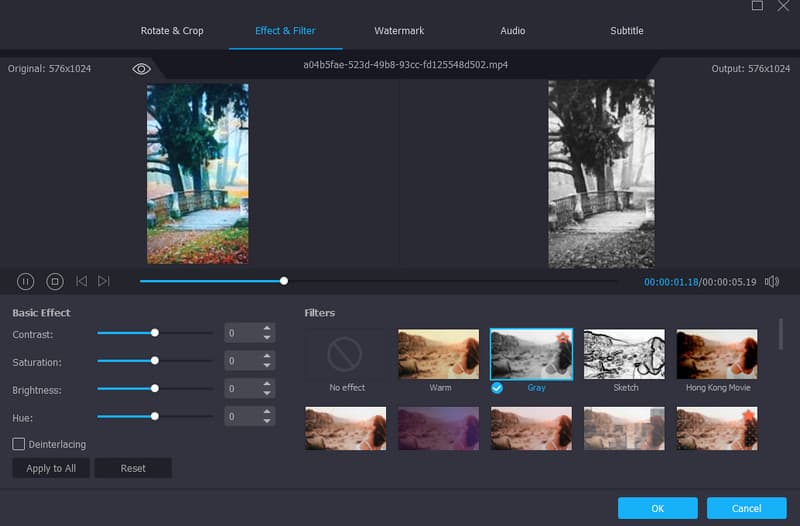Increase the Contrast value with up arrow

point(267,328)
